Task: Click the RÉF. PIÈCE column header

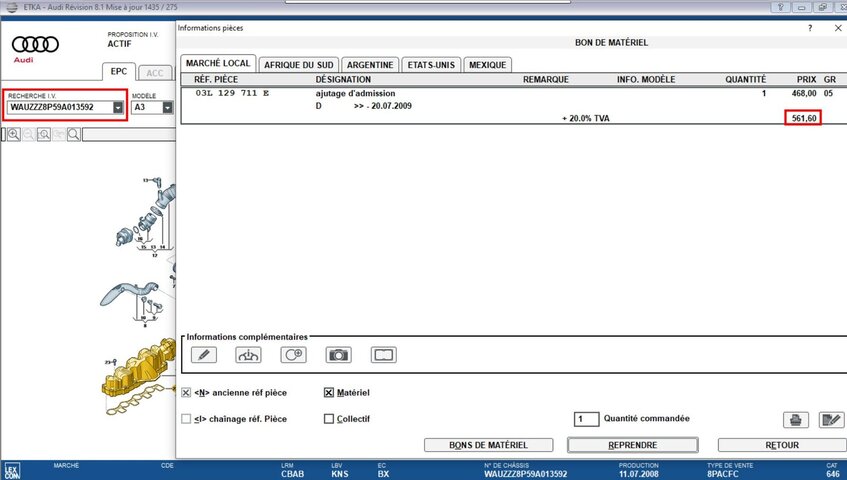Action: coord(216,79)
